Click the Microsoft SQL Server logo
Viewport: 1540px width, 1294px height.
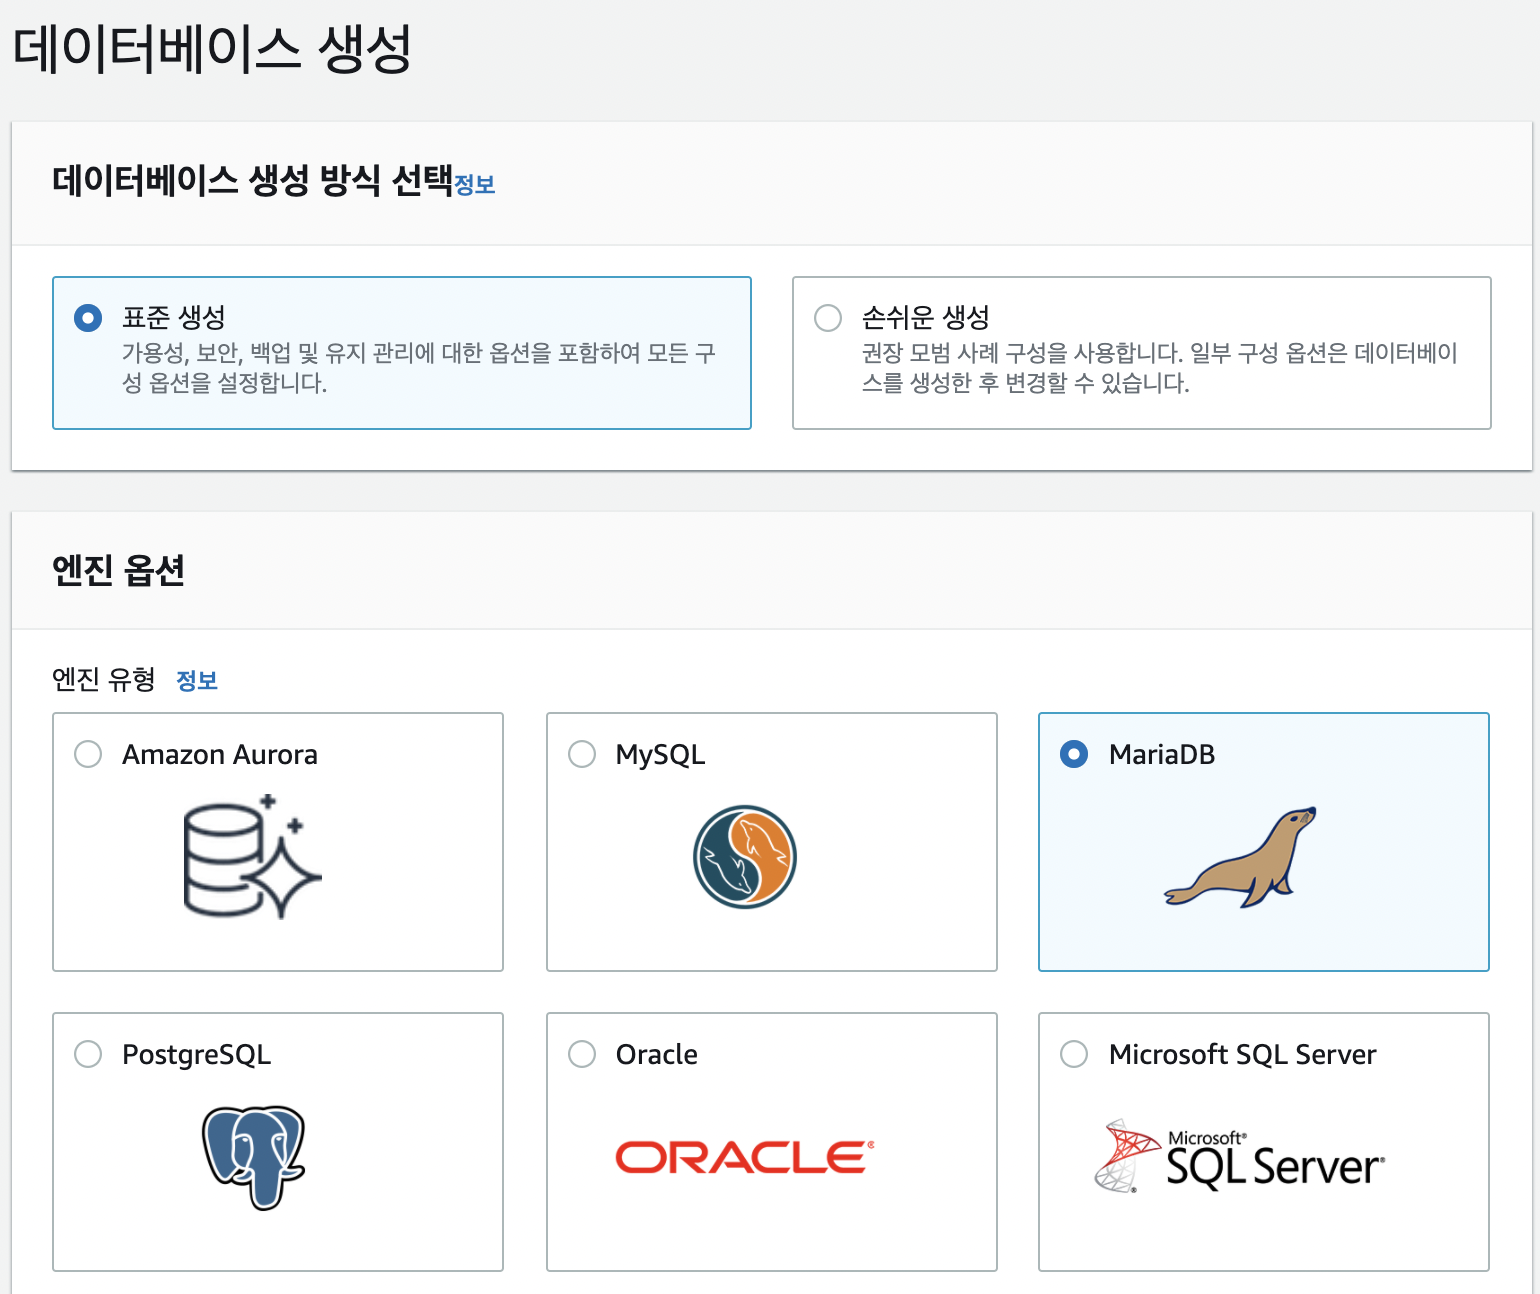click(x=1240, y=1157)
